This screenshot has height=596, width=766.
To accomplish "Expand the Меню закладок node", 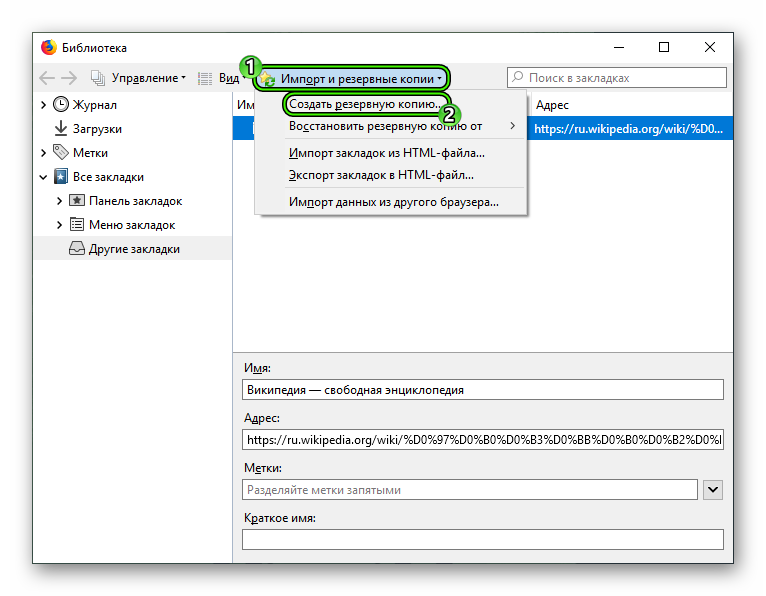I will click(60, 225).
